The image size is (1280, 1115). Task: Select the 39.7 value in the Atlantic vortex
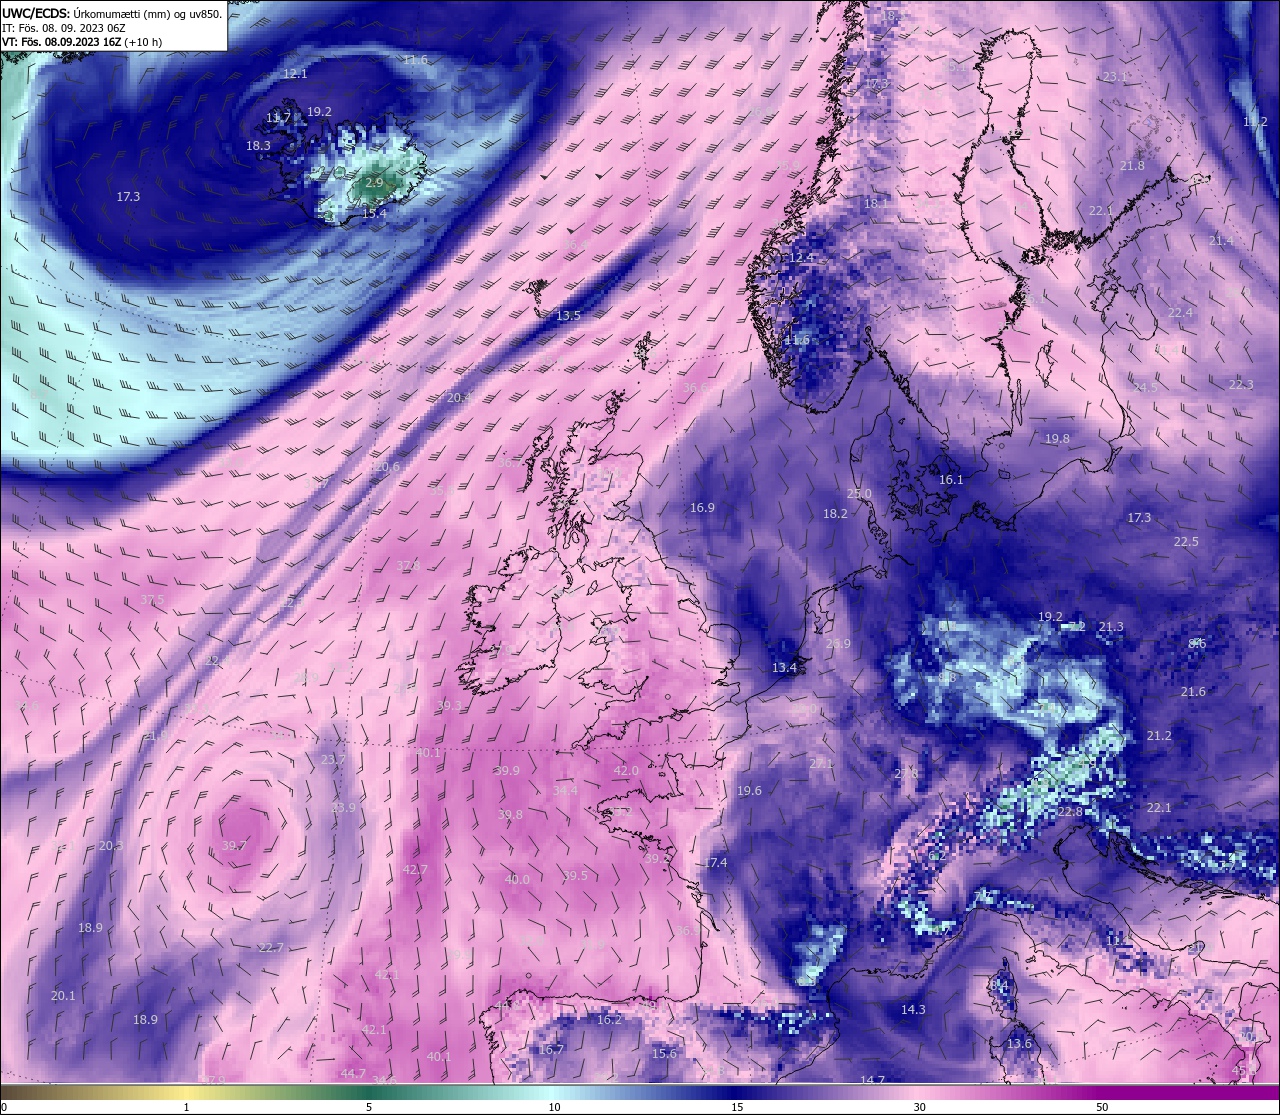[234, 846]
